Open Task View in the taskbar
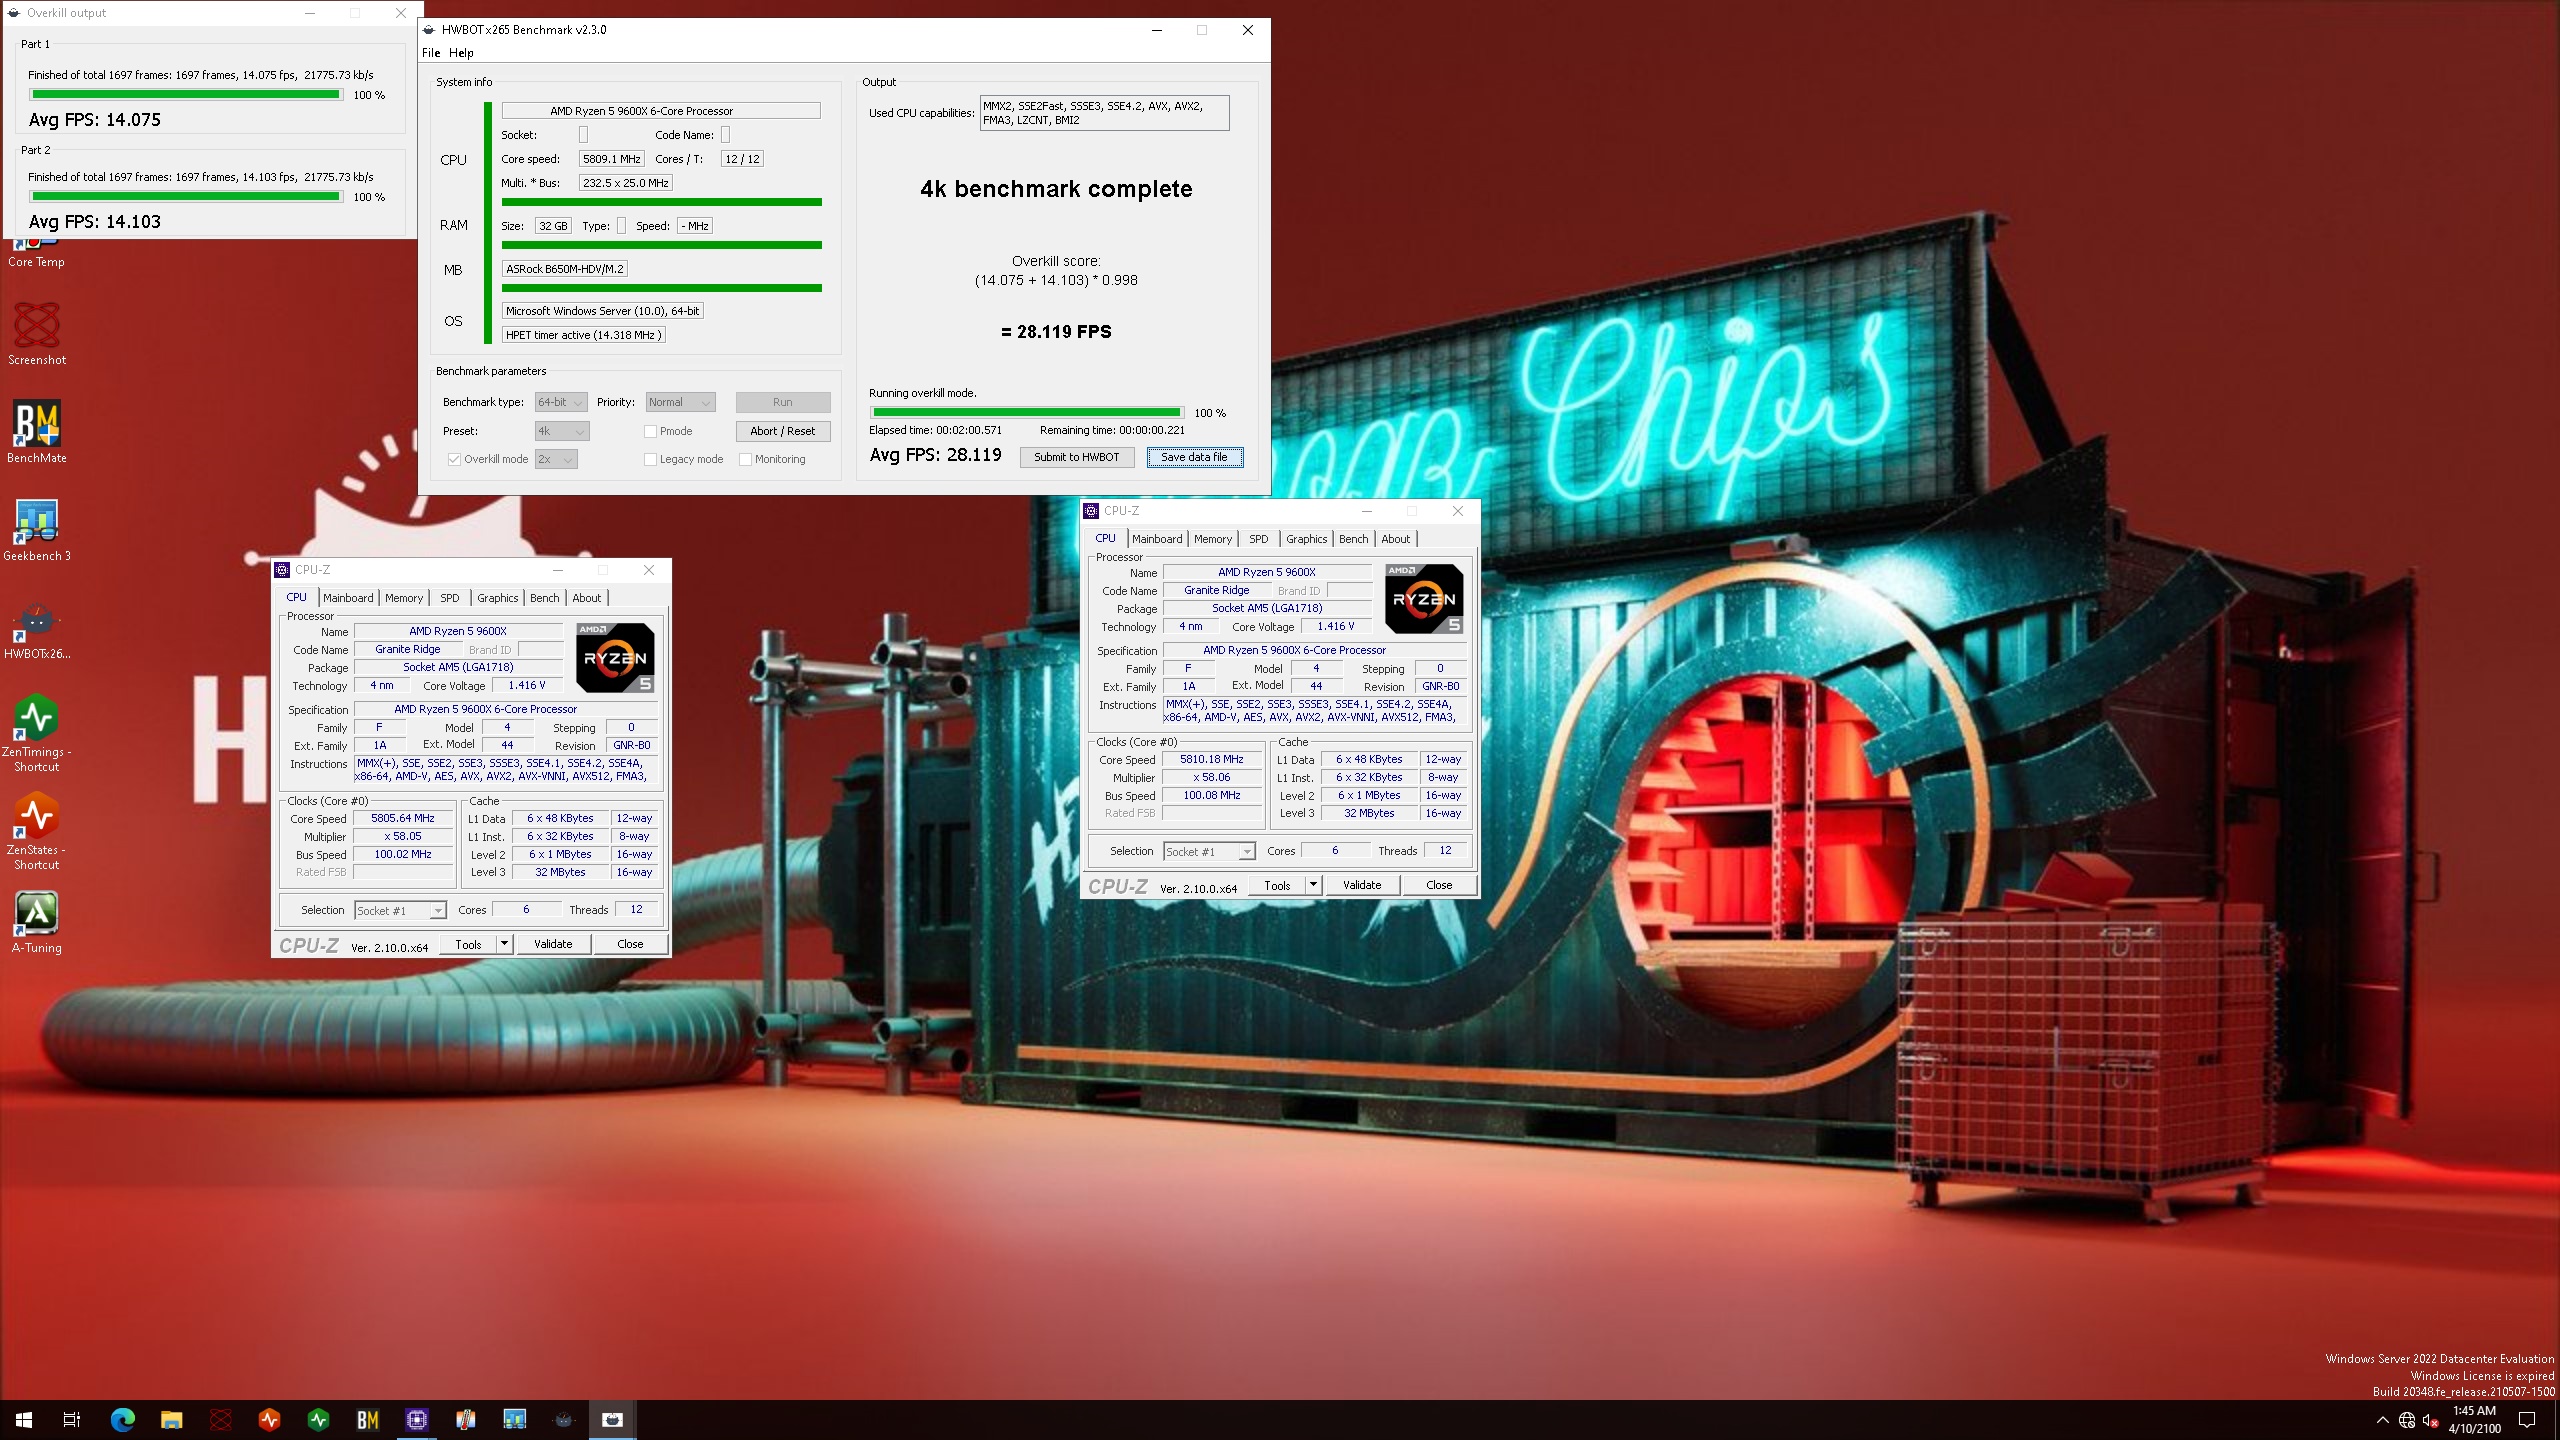The width and height of the screenshot is (2560, 1440). (x=72, y=1419)
